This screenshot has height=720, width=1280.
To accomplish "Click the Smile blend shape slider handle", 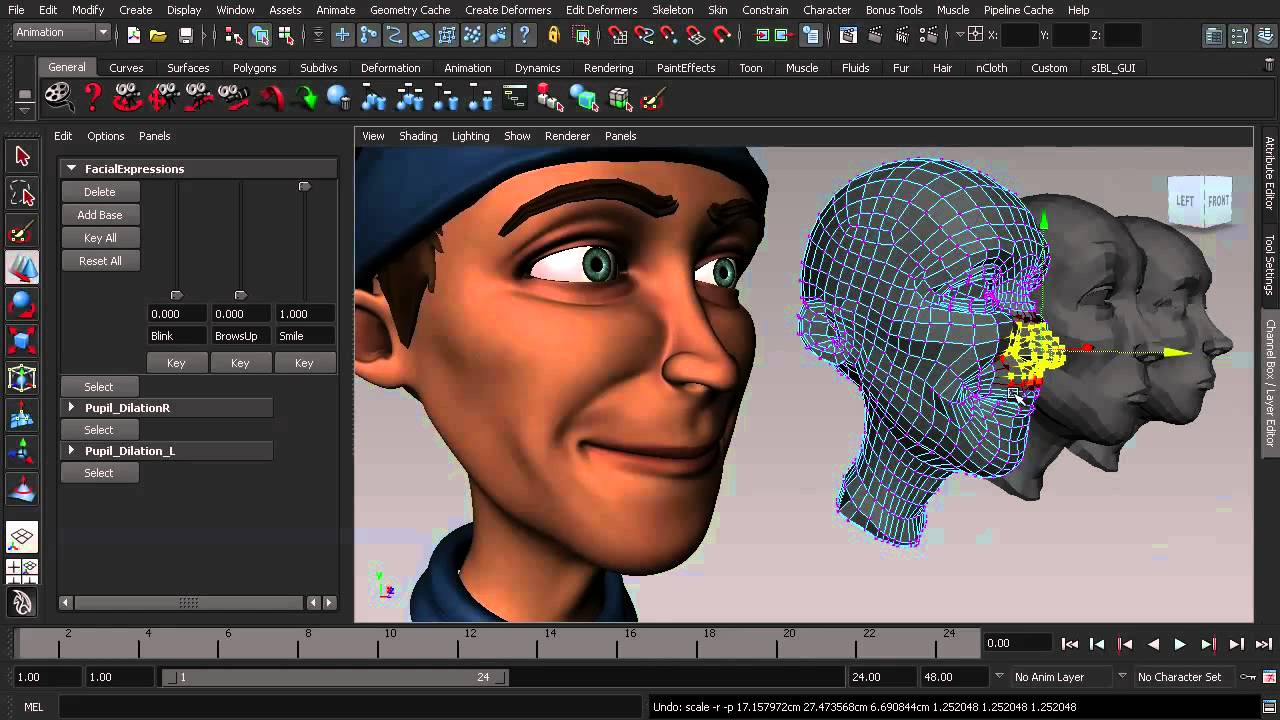I will tap(304, 187).
